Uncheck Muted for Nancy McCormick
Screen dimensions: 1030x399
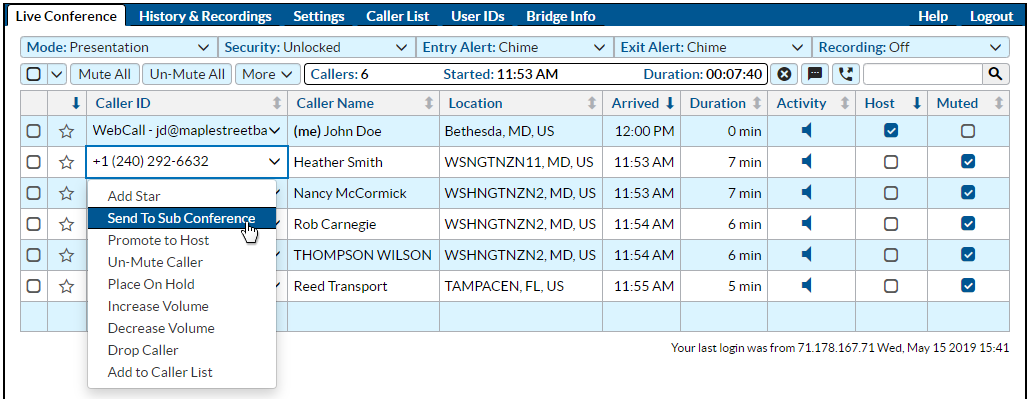coord(968,193)
